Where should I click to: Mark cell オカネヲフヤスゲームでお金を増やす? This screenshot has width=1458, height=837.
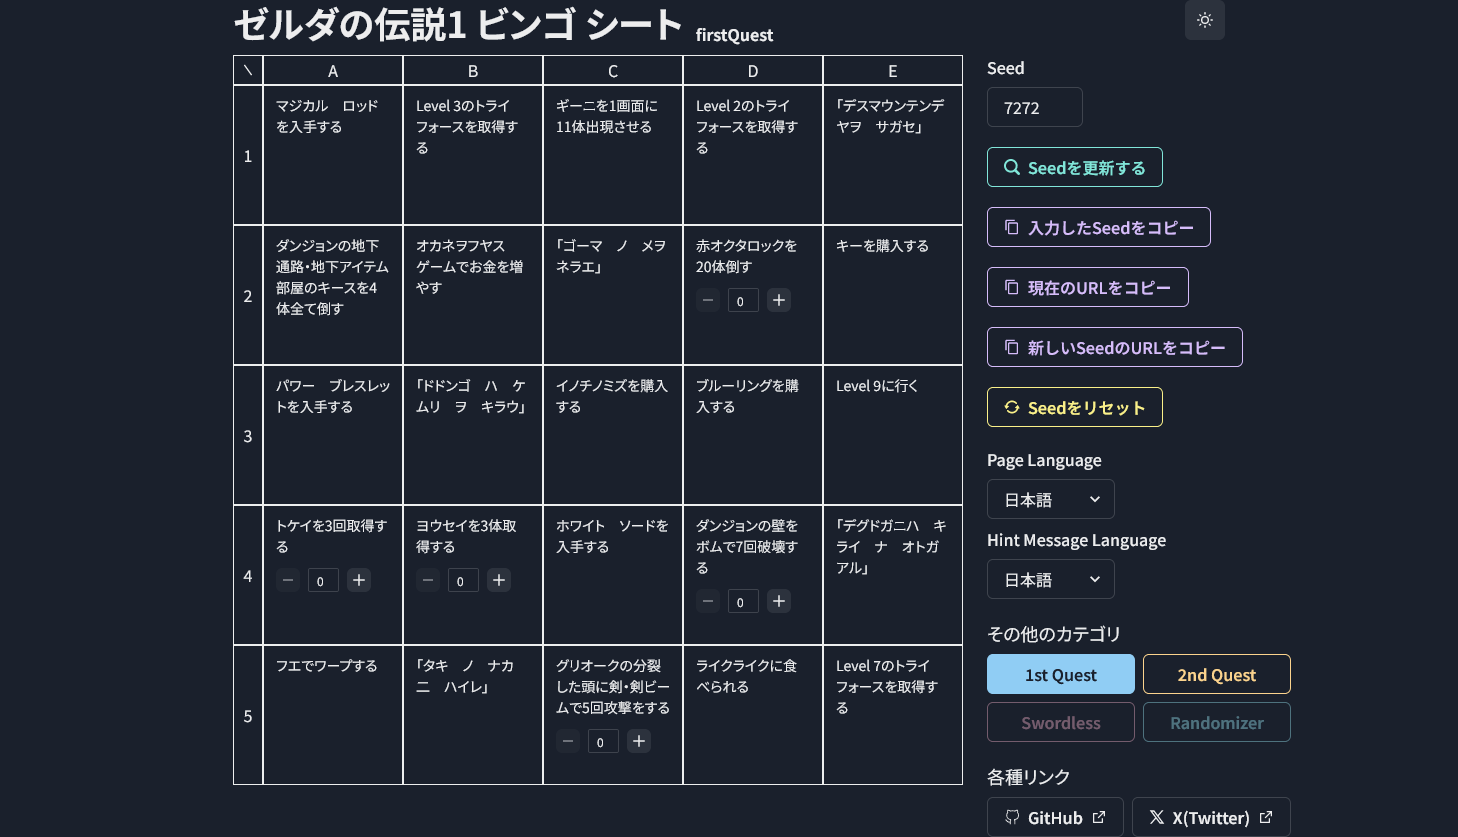pos(473,295)
